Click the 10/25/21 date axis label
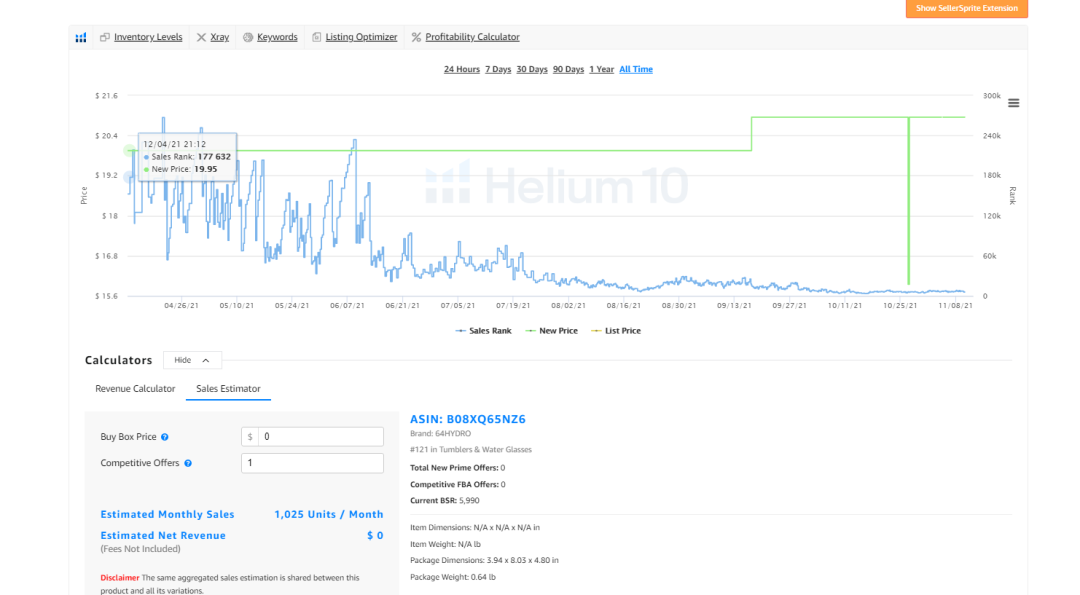 (x=900, y=305)
